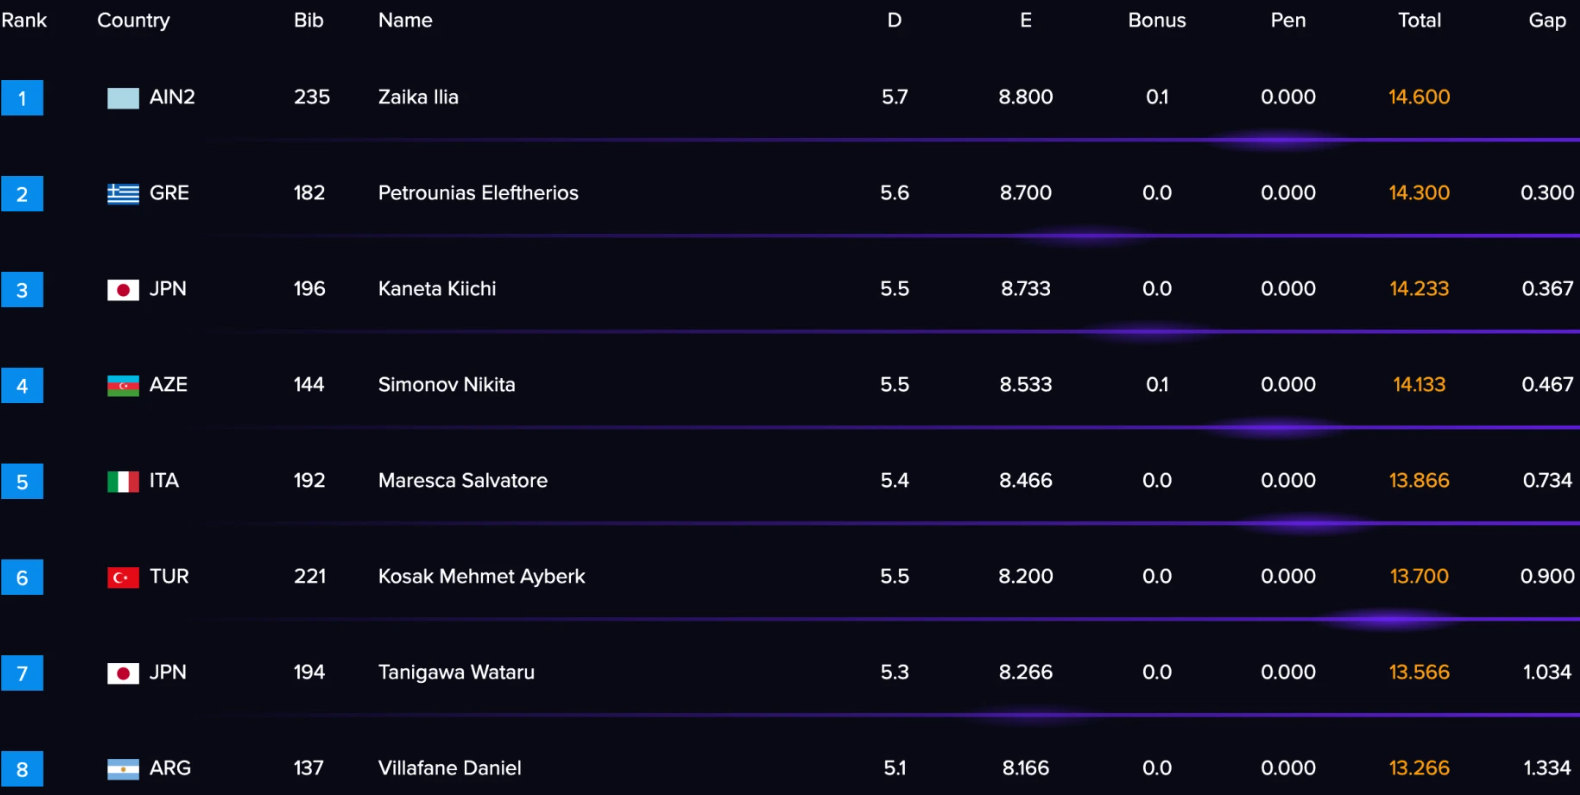Click Villafane Daniel's total score 13.266
The height and width of the screenshot is (795, 1580).
click(1419, 768)
